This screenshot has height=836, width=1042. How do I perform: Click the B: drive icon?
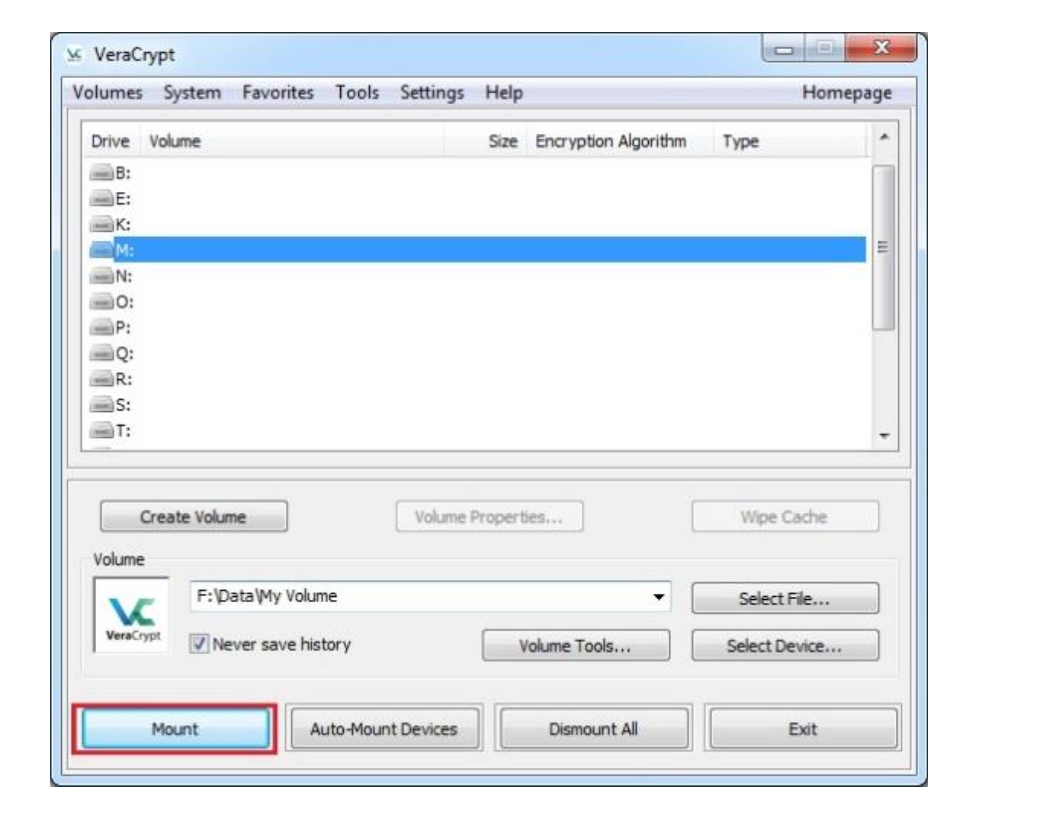pos(102,173)
